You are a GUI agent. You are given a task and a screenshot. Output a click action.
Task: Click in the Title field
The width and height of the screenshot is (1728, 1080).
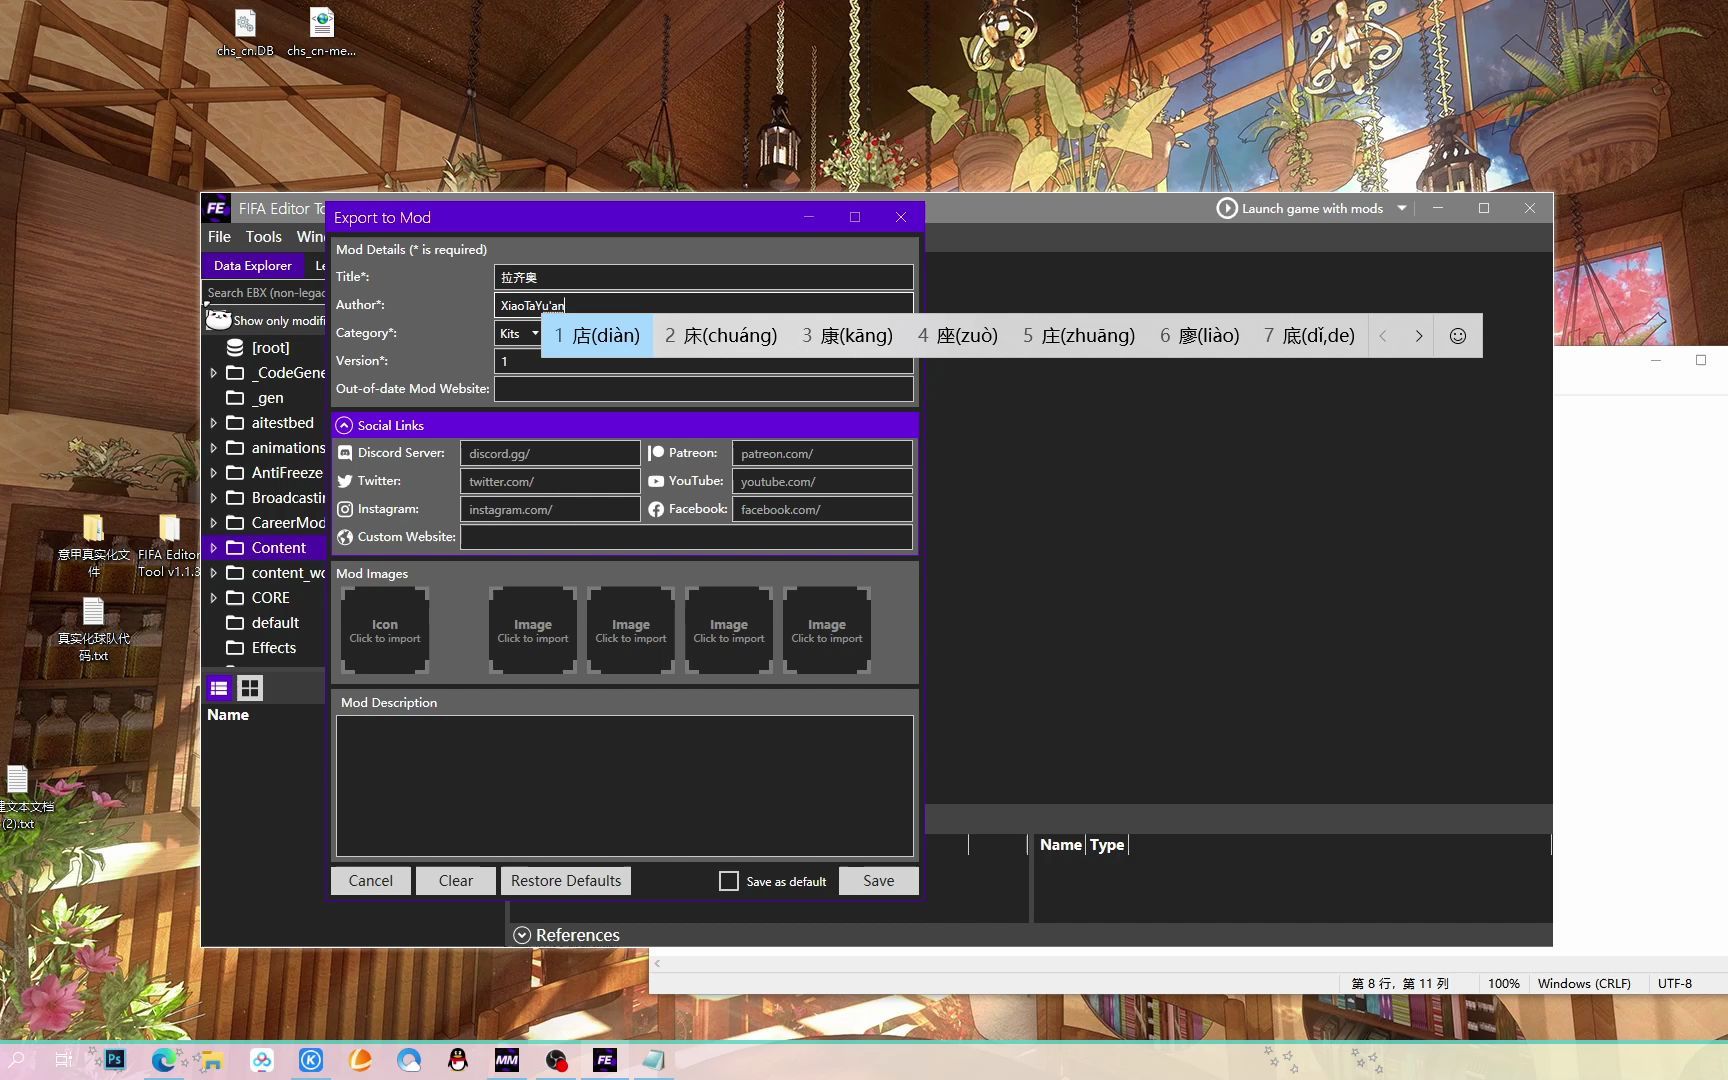click(703, 277)
